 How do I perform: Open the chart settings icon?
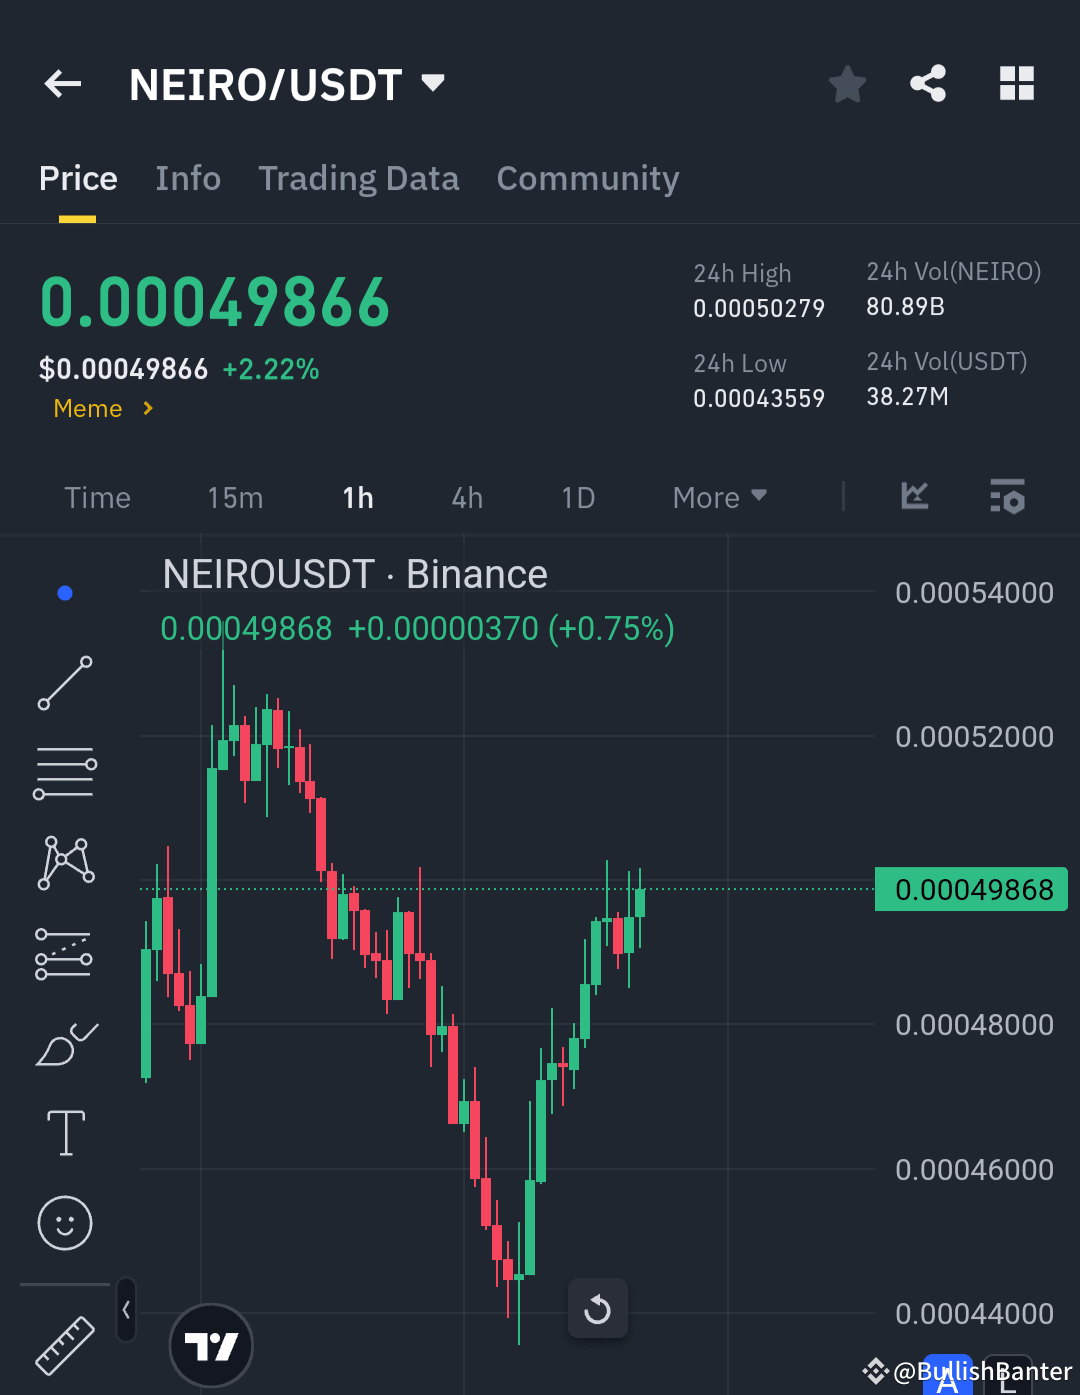click(1007, 497)
